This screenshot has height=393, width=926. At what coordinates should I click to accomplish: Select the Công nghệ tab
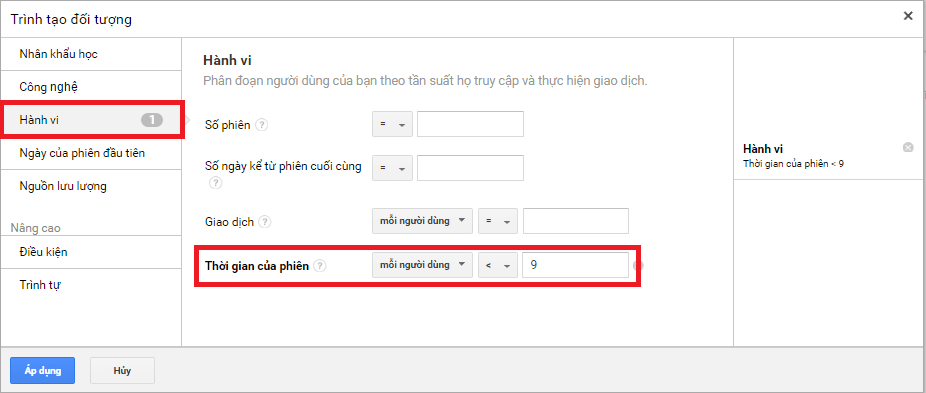pyautogui.click(x=91, y=87)
